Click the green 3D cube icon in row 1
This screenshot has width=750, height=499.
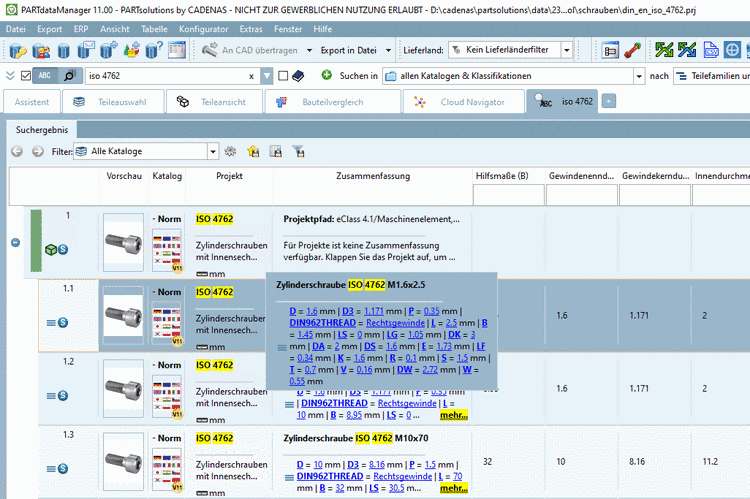pos(49,249)
